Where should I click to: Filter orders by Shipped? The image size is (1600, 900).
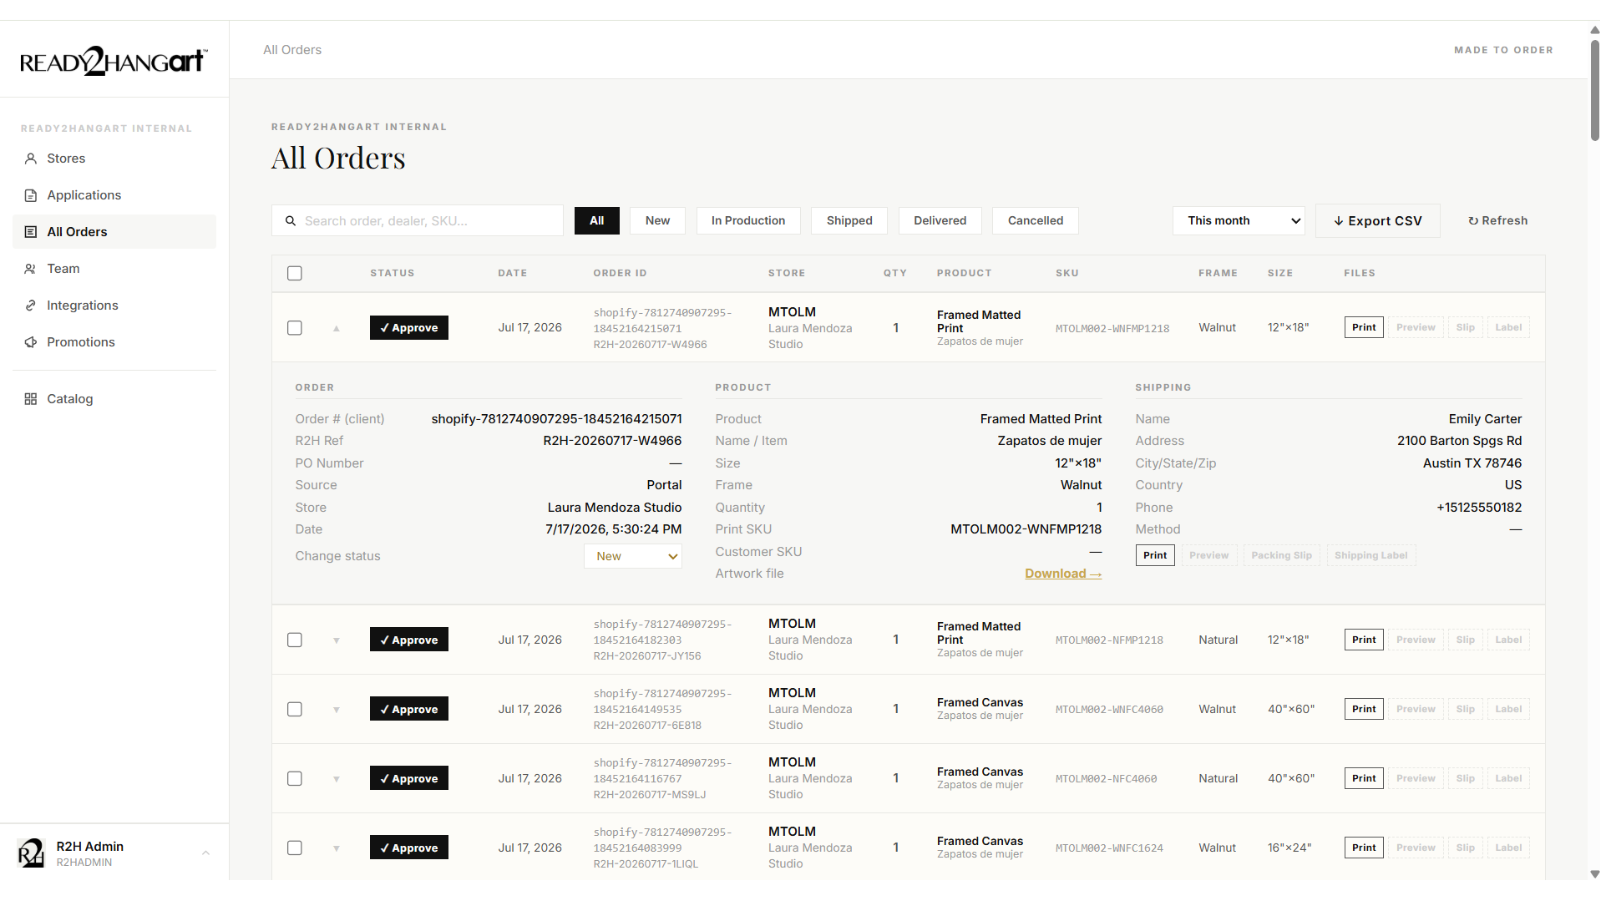pos(850,221)
